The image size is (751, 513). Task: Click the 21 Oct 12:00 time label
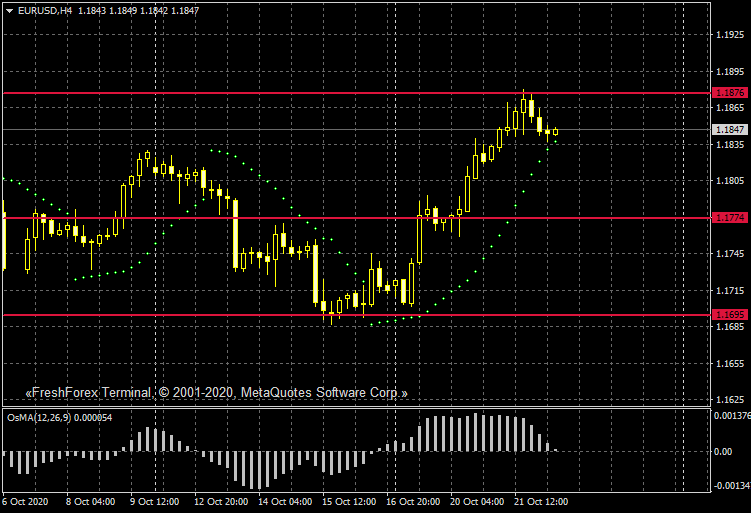click(x=541, y=502)
